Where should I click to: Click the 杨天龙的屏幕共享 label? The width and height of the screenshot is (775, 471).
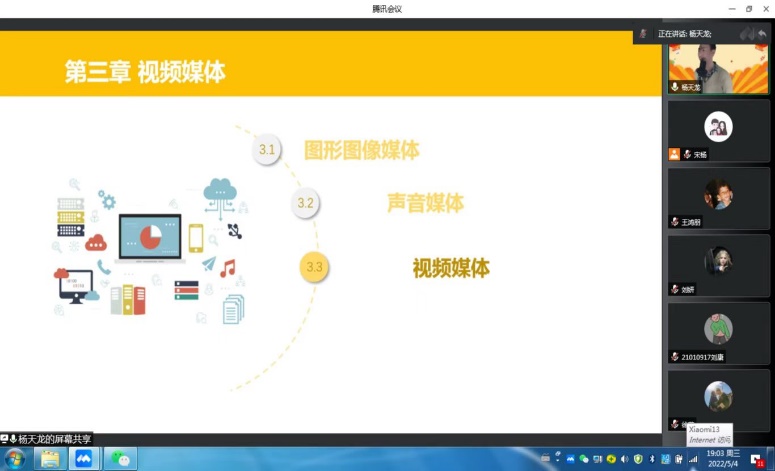click(x=54, y=439)
